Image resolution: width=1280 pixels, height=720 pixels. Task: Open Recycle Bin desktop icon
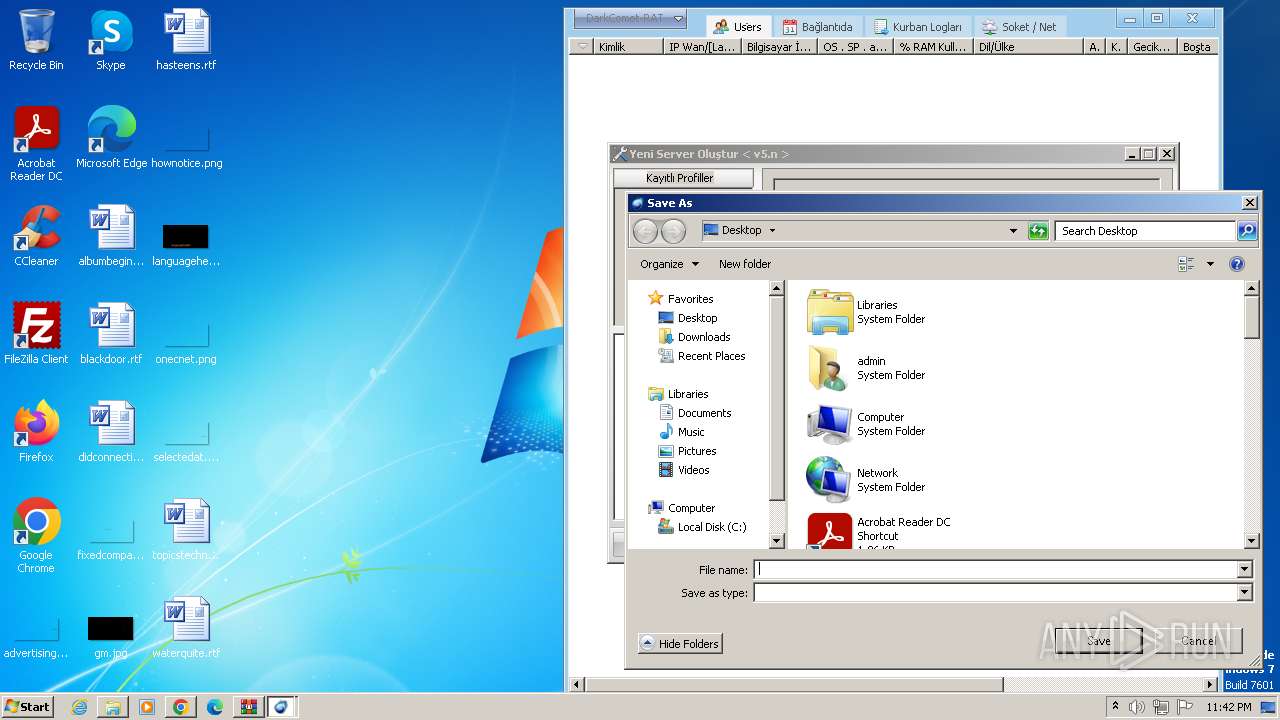(36, 40)
